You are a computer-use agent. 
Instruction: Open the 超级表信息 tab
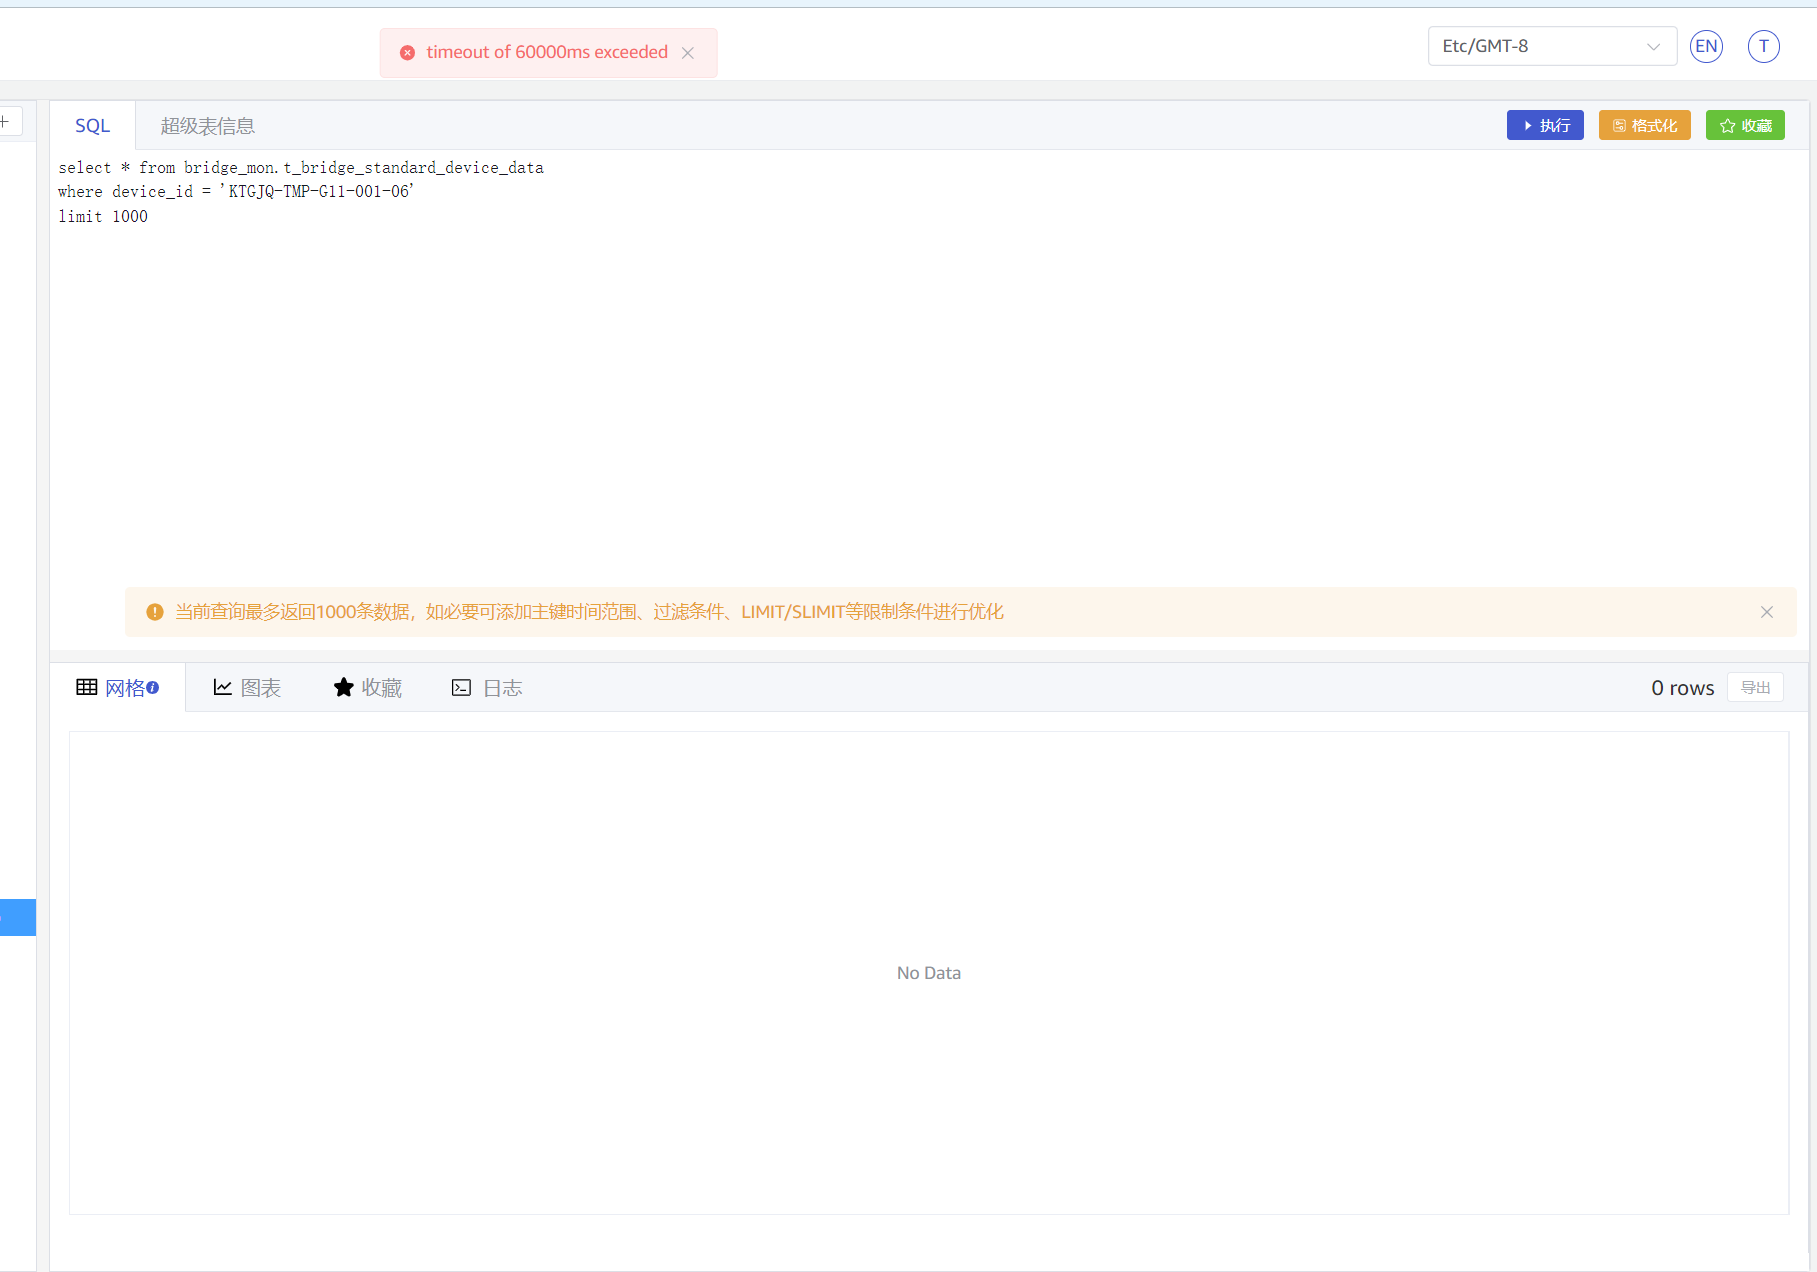point(207,126)
